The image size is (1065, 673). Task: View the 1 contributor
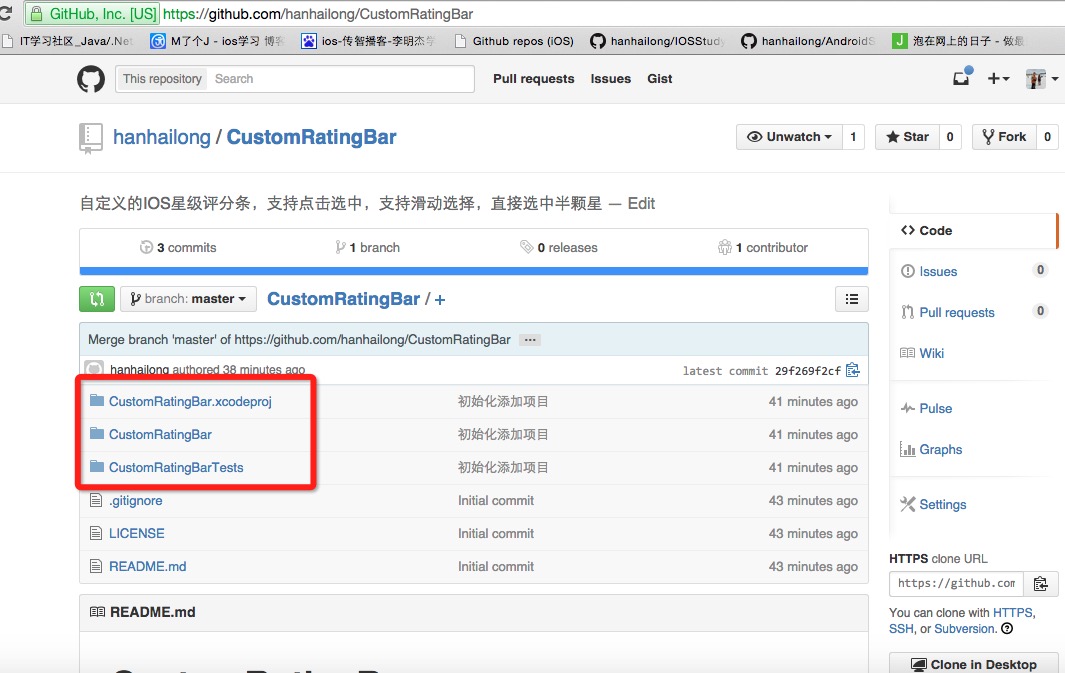[763, 248]
